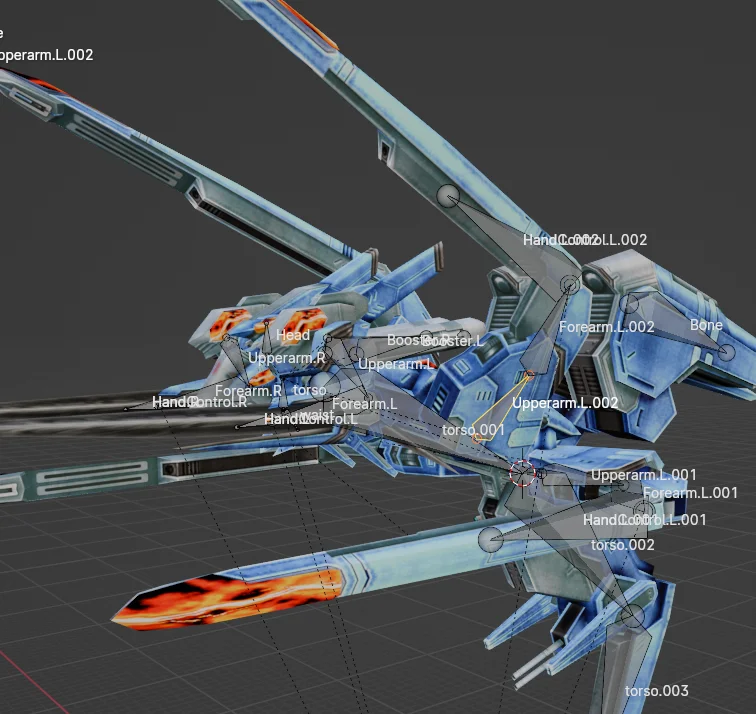Click the Upperarm.L bone name
756x714 pixels.
click(x=396, y=364)
